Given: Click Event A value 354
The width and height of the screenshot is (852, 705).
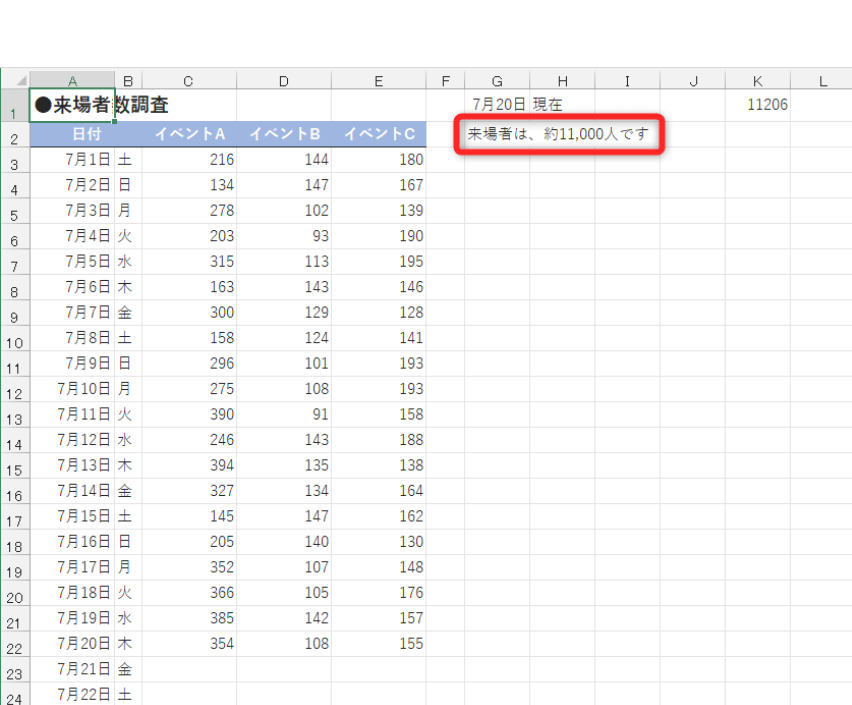Looking at the screenshot, I should tap(189, 644).
